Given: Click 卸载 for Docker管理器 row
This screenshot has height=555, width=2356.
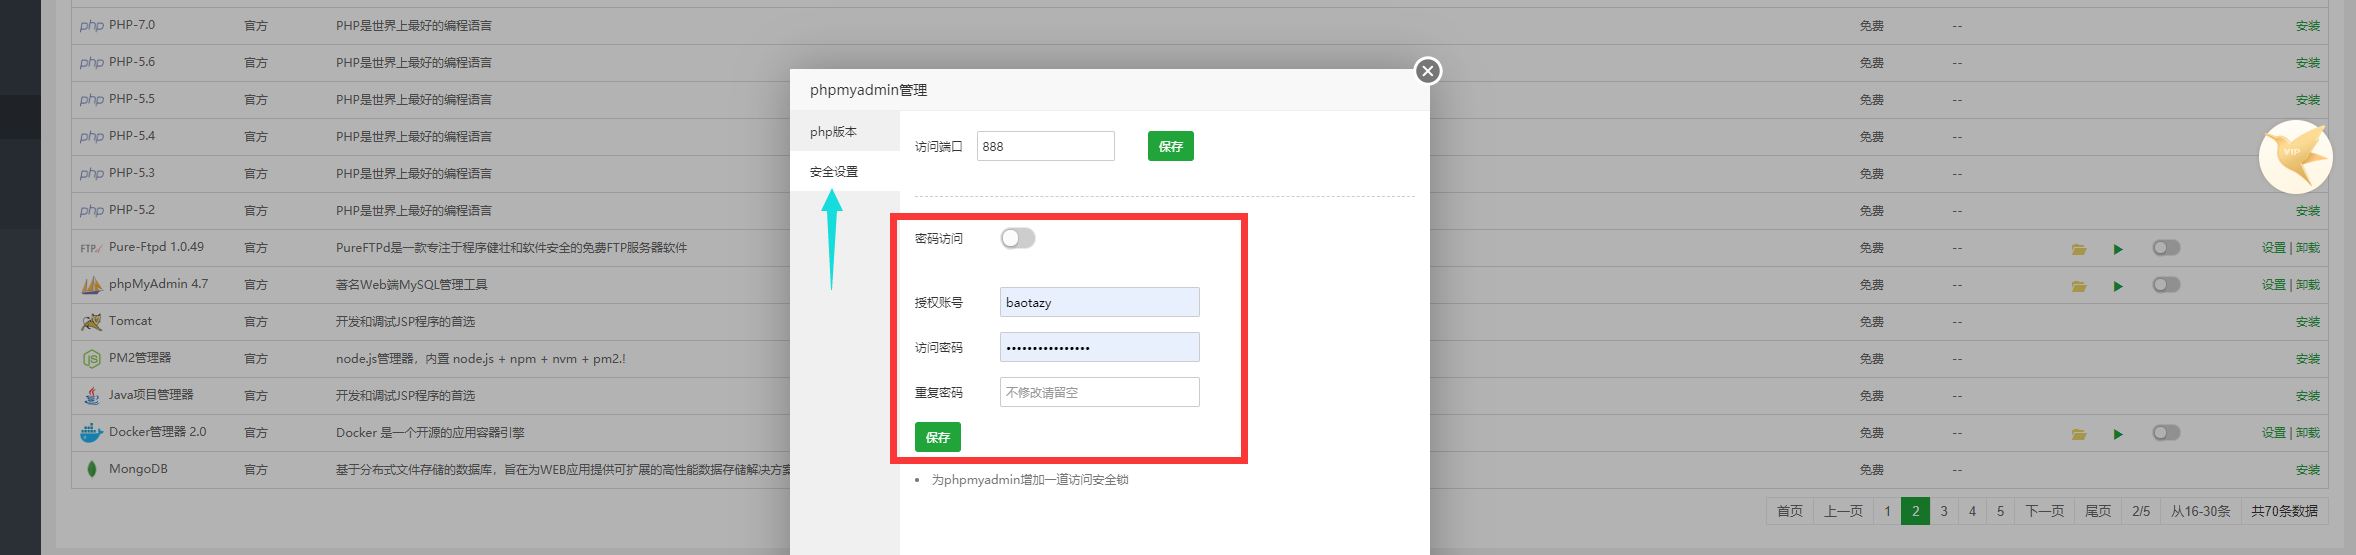Looking at the screenshot, I should click(2308, 433).
